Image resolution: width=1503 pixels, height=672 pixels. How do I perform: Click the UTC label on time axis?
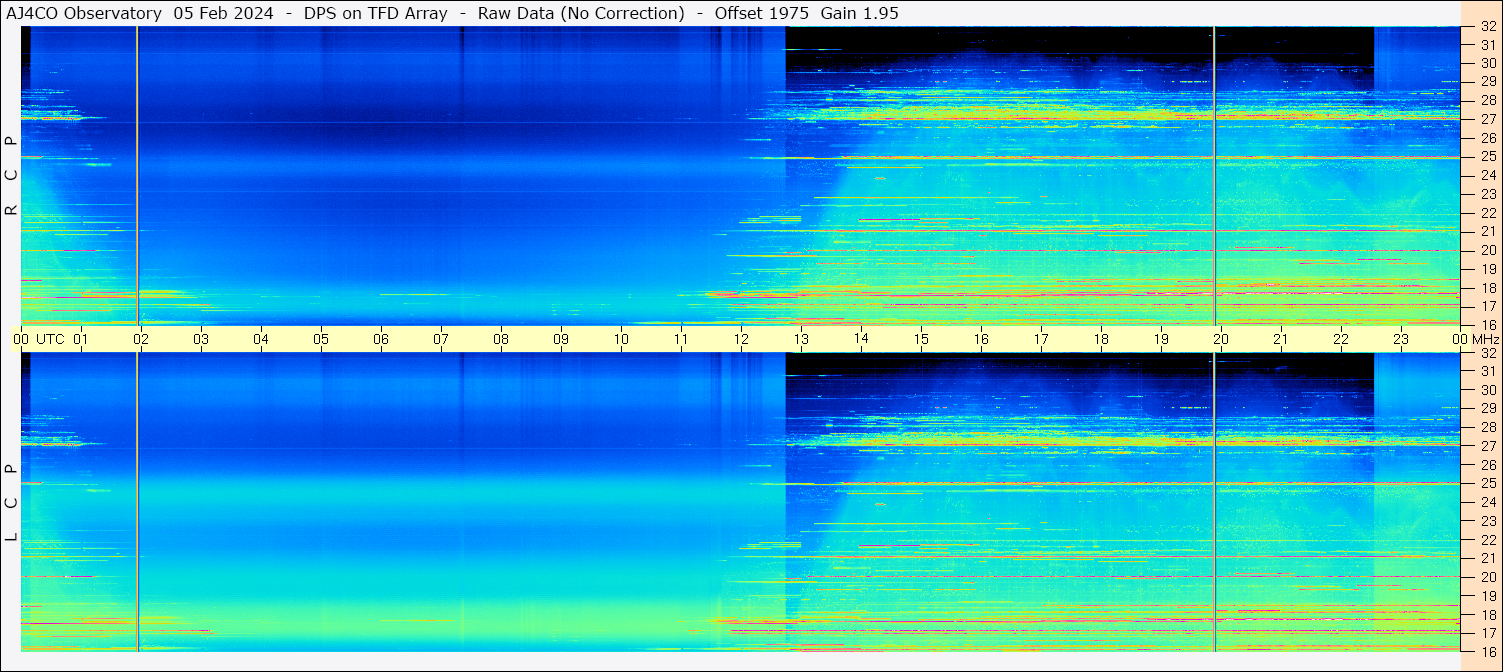coord(51,339)
